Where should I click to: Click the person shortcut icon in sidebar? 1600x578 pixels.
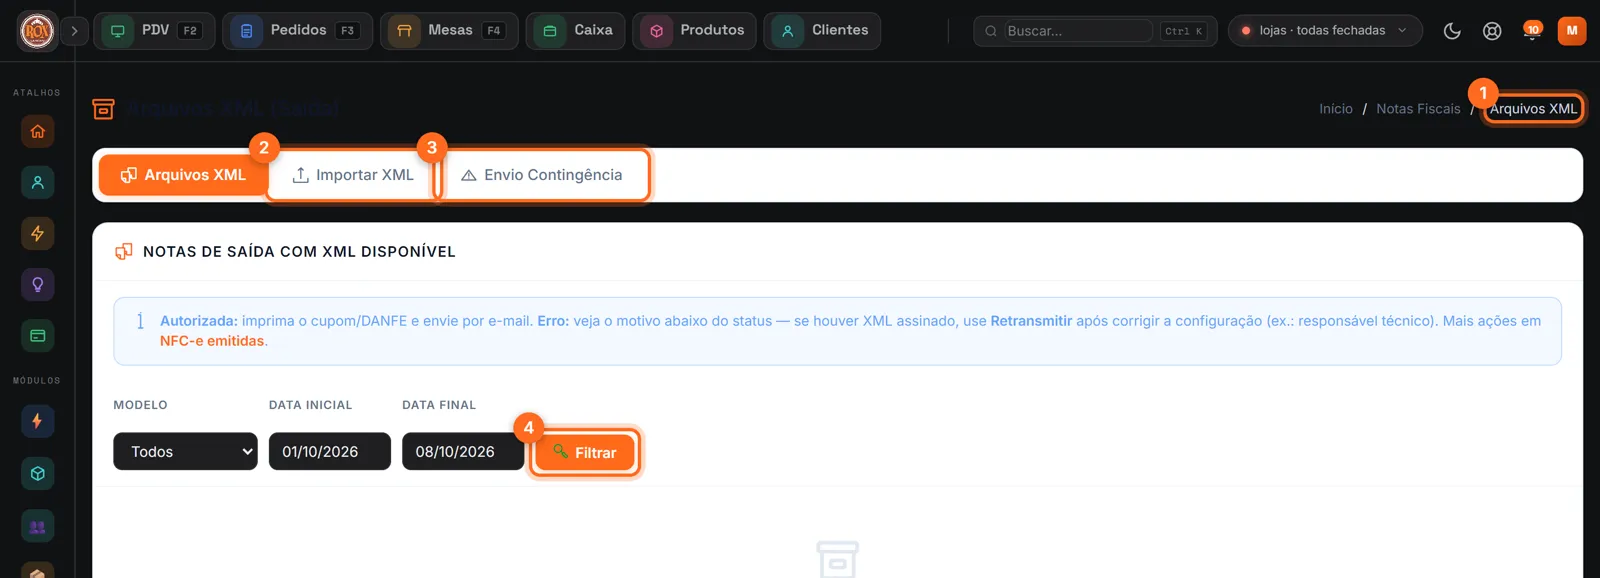point(38,182)
